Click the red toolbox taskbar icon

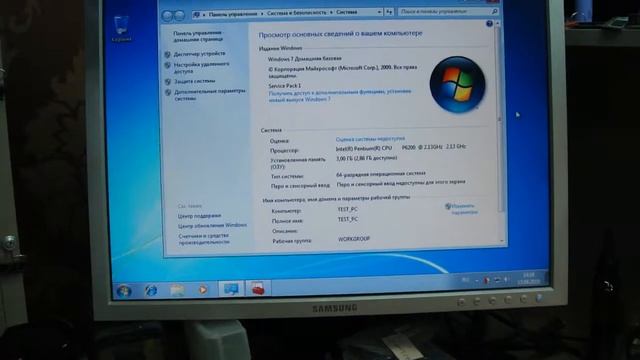(x=258, y=288)
